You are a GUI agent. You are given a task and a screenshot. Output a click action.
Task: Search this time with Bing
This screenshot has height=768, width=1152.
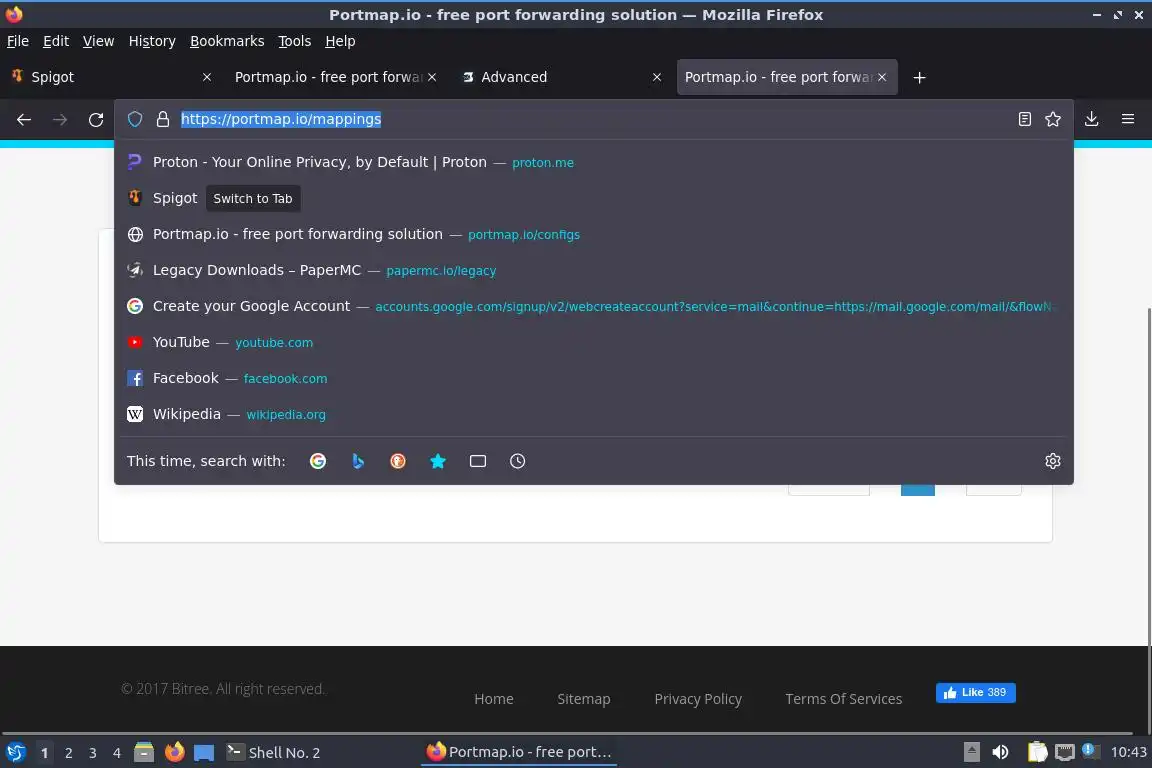click(358, 461)
